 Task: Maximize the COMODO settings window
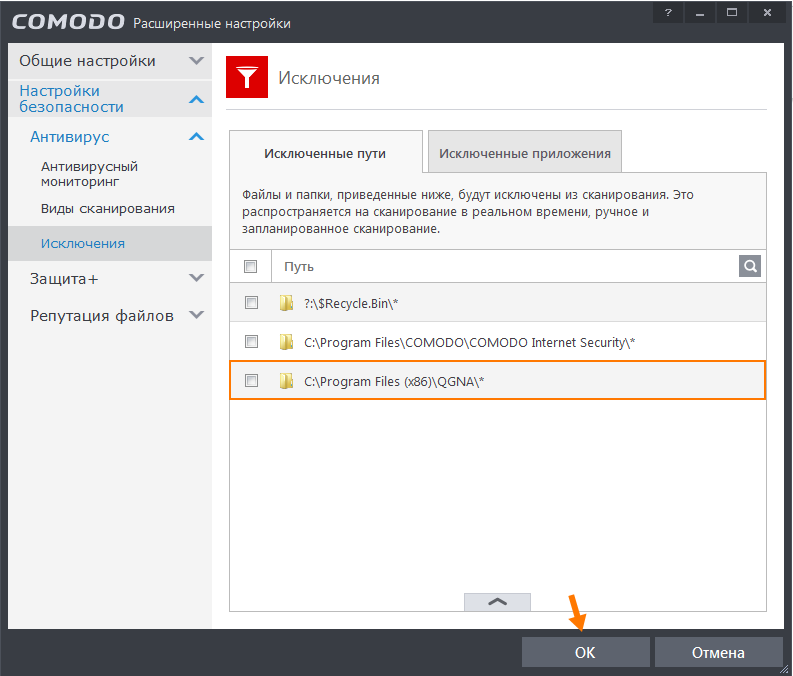pos(732,13)
